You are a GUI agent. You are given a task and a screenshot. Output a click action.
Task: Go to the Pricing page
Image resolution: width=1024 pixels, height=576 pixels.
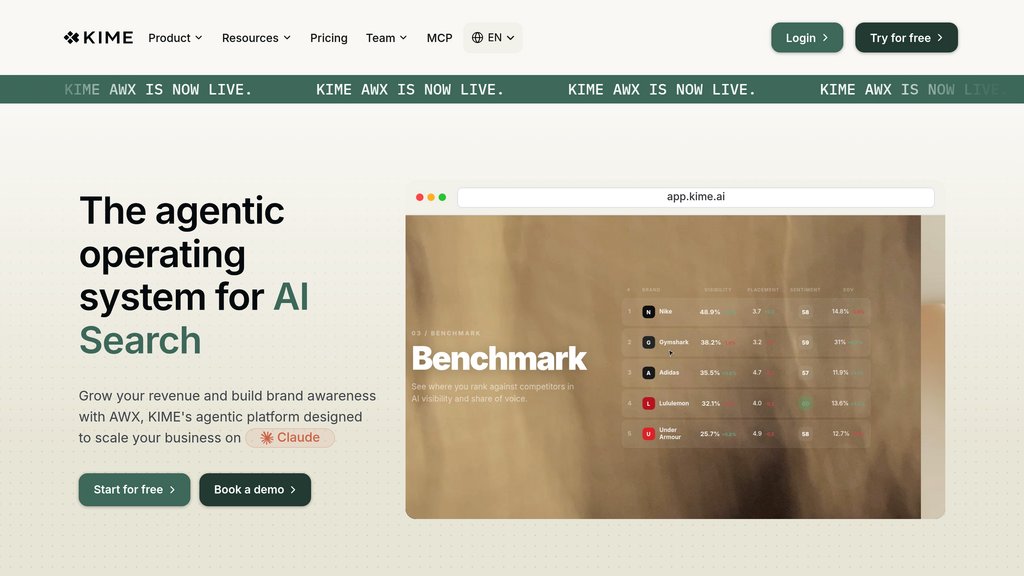[328, 38]
